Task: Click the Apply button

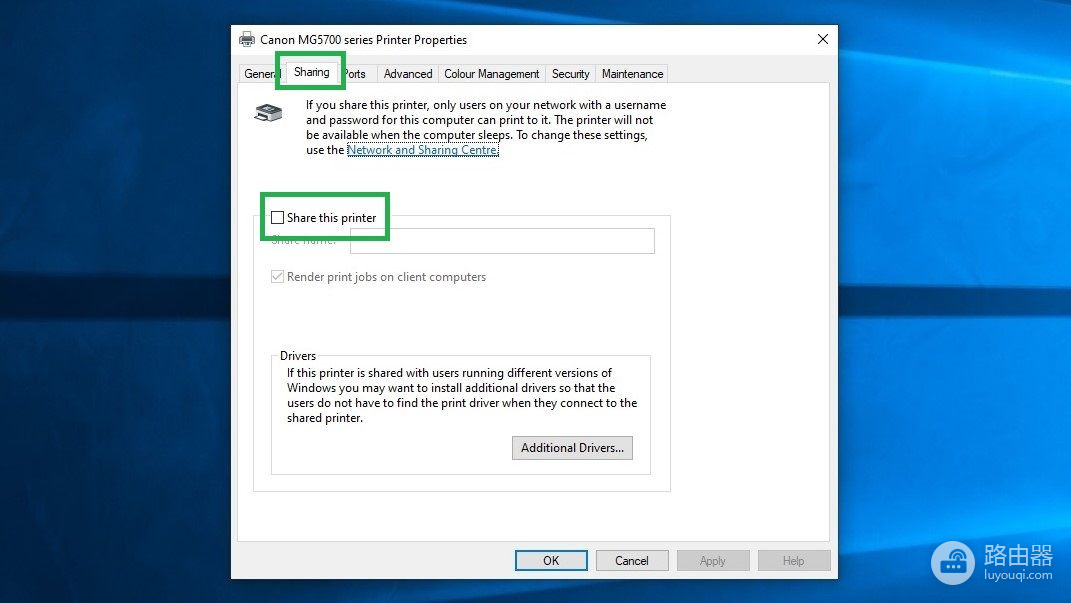Action: 712,561
